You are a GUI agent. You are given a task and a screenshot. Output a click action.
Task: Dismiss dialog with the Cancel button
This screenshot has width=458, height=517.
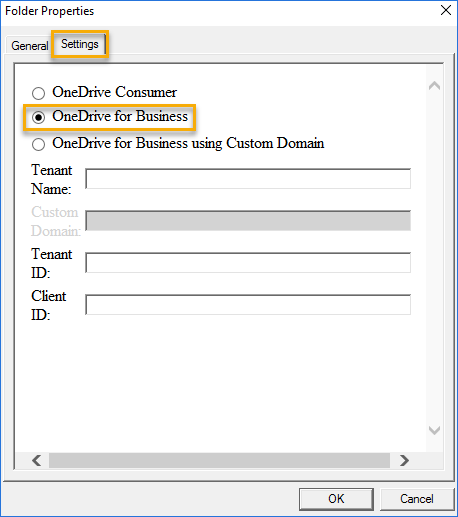click(417, 499)
